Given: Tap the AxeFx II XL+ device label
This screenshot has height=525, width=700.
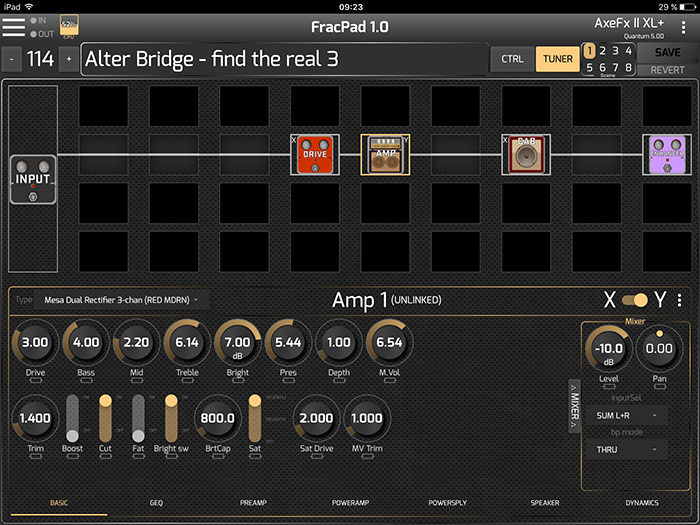Looking at the screenshot, I should pos(629,23).
